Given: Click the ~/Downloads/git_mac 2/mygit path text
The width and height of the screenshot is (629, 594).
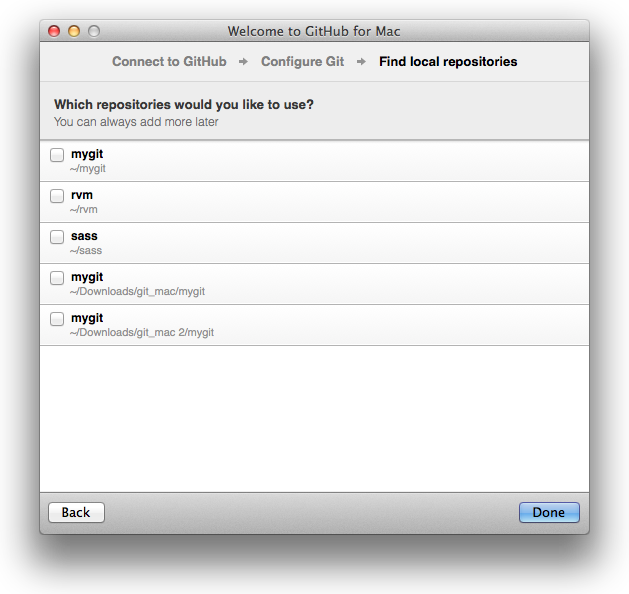Looking at the screenshot, I should click(x=142, y=332).
